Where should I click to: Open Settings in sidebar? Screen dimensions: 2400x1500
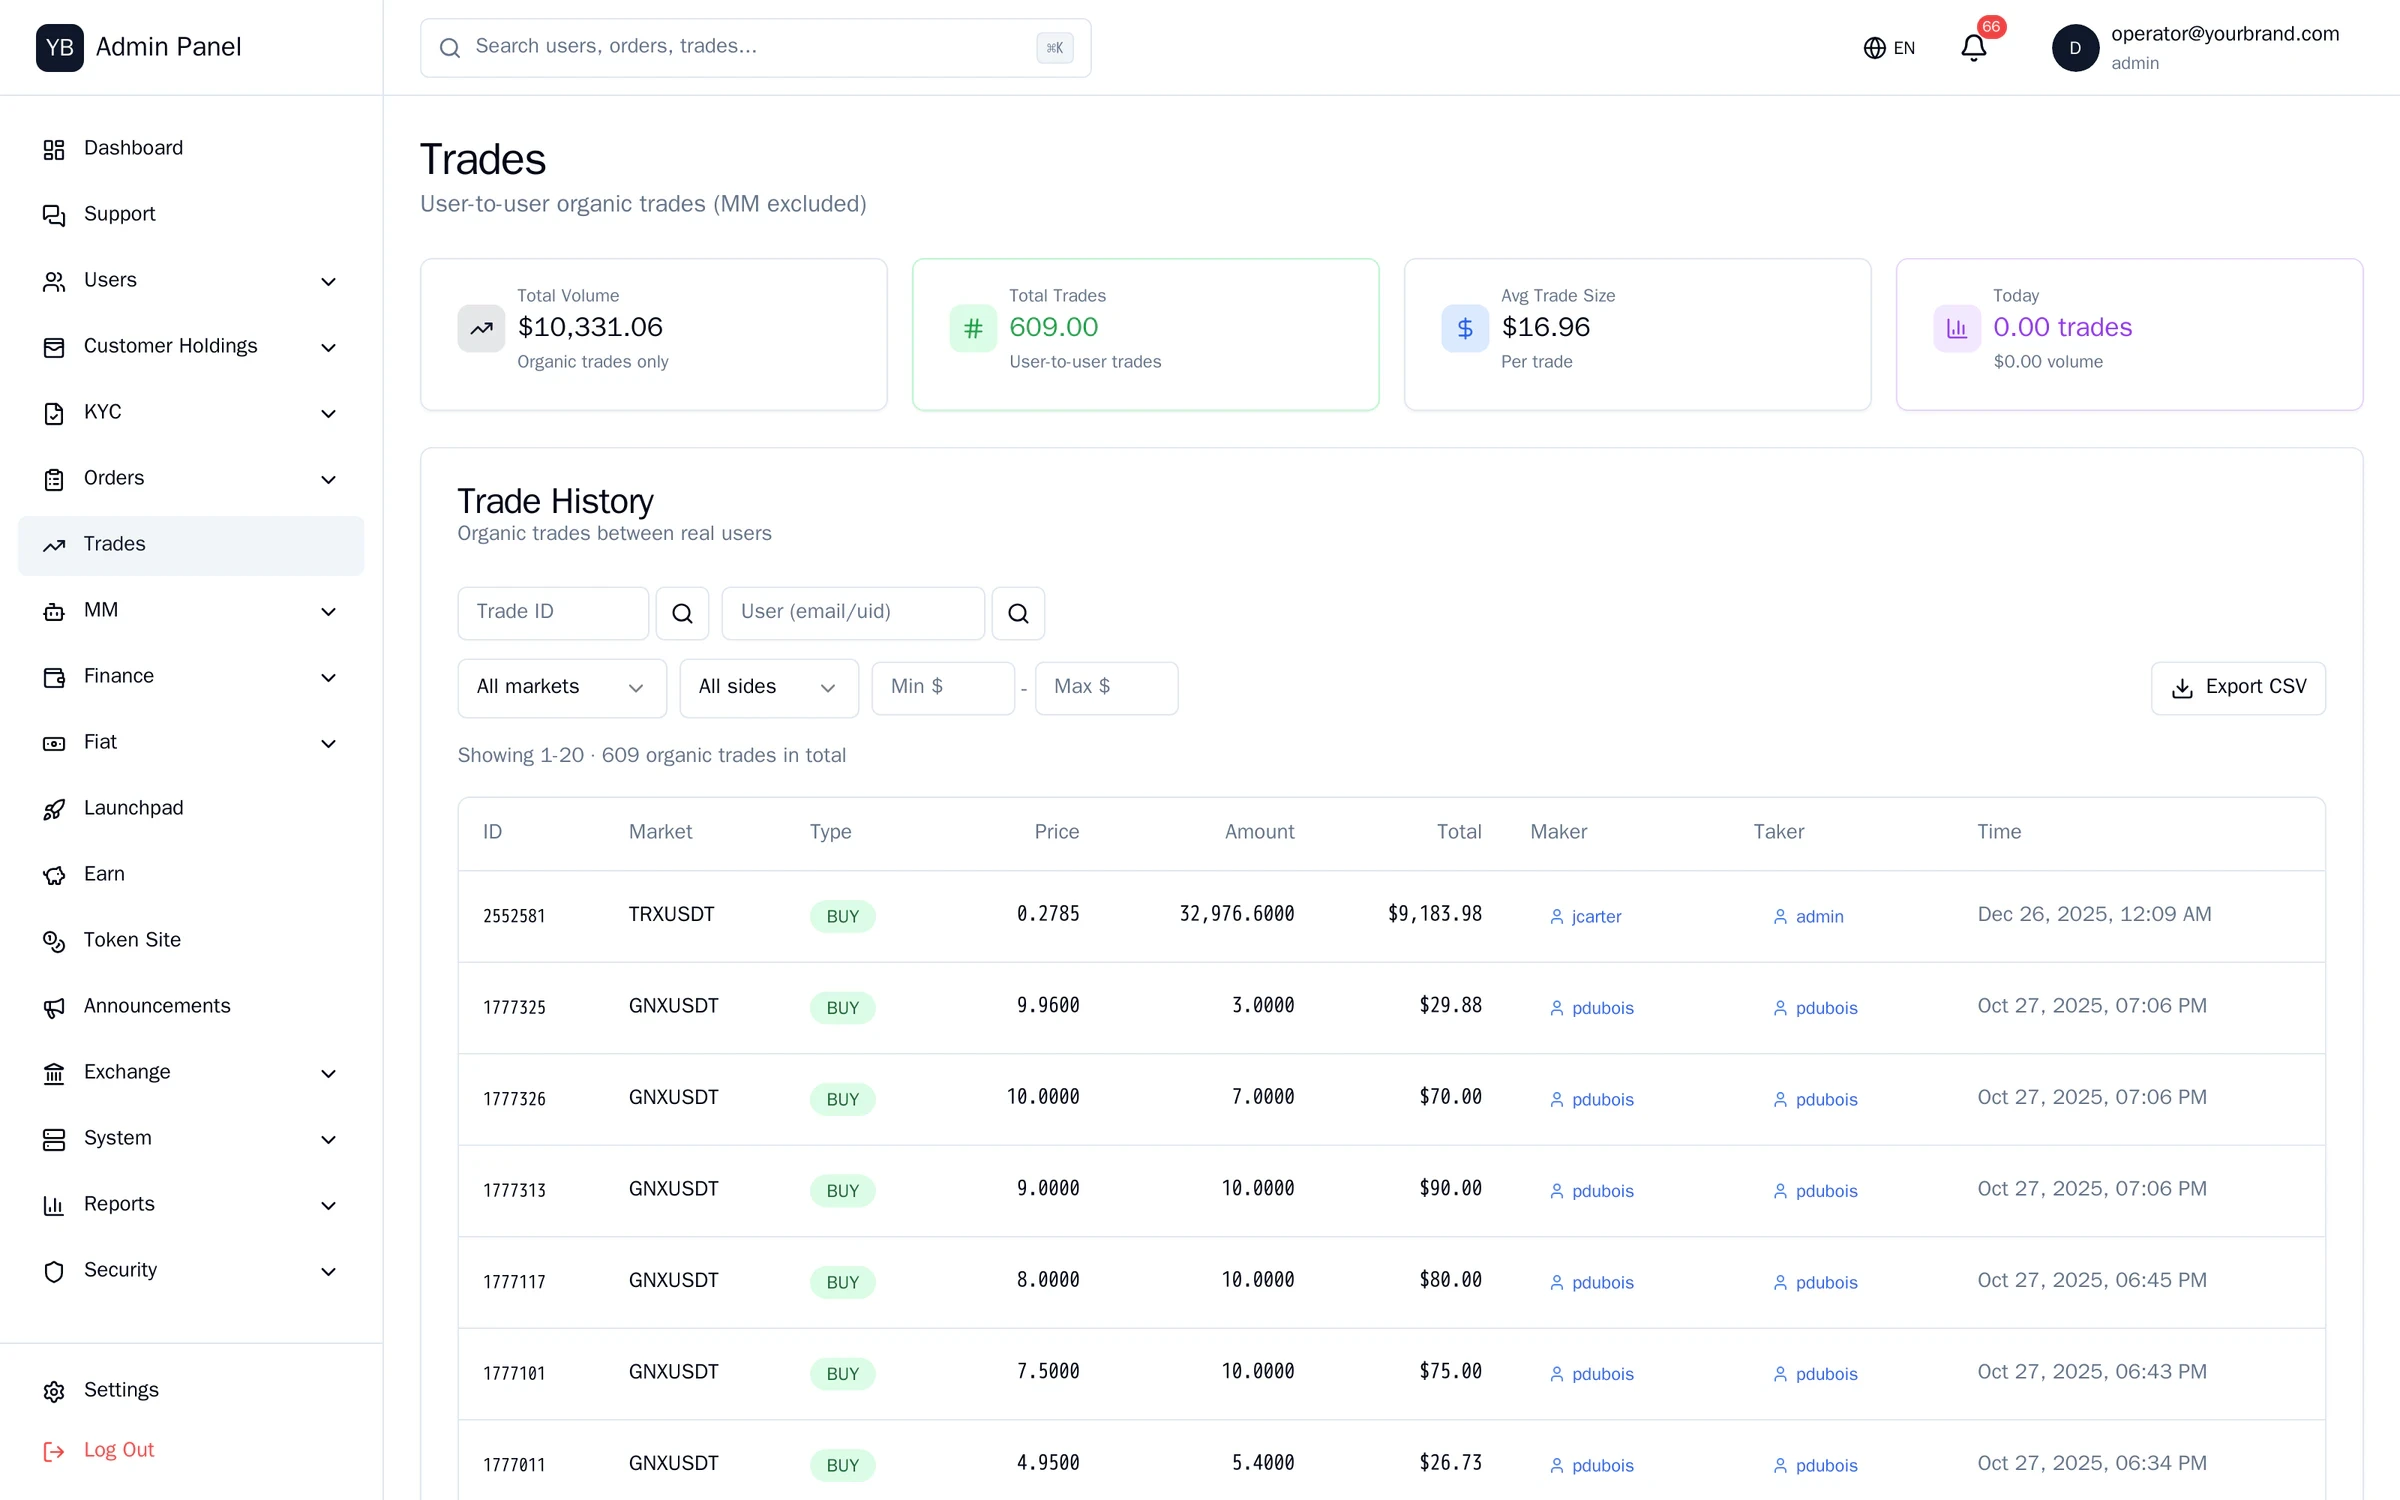point(191,1390)
